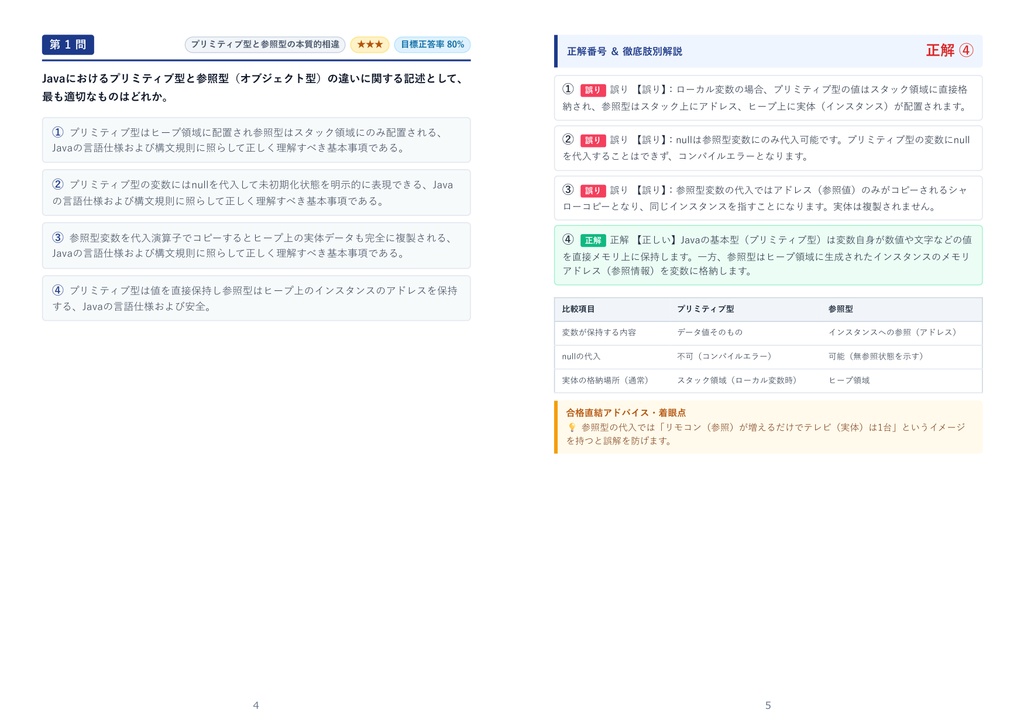Click the 第1問 question number badge

pos(68,44)
